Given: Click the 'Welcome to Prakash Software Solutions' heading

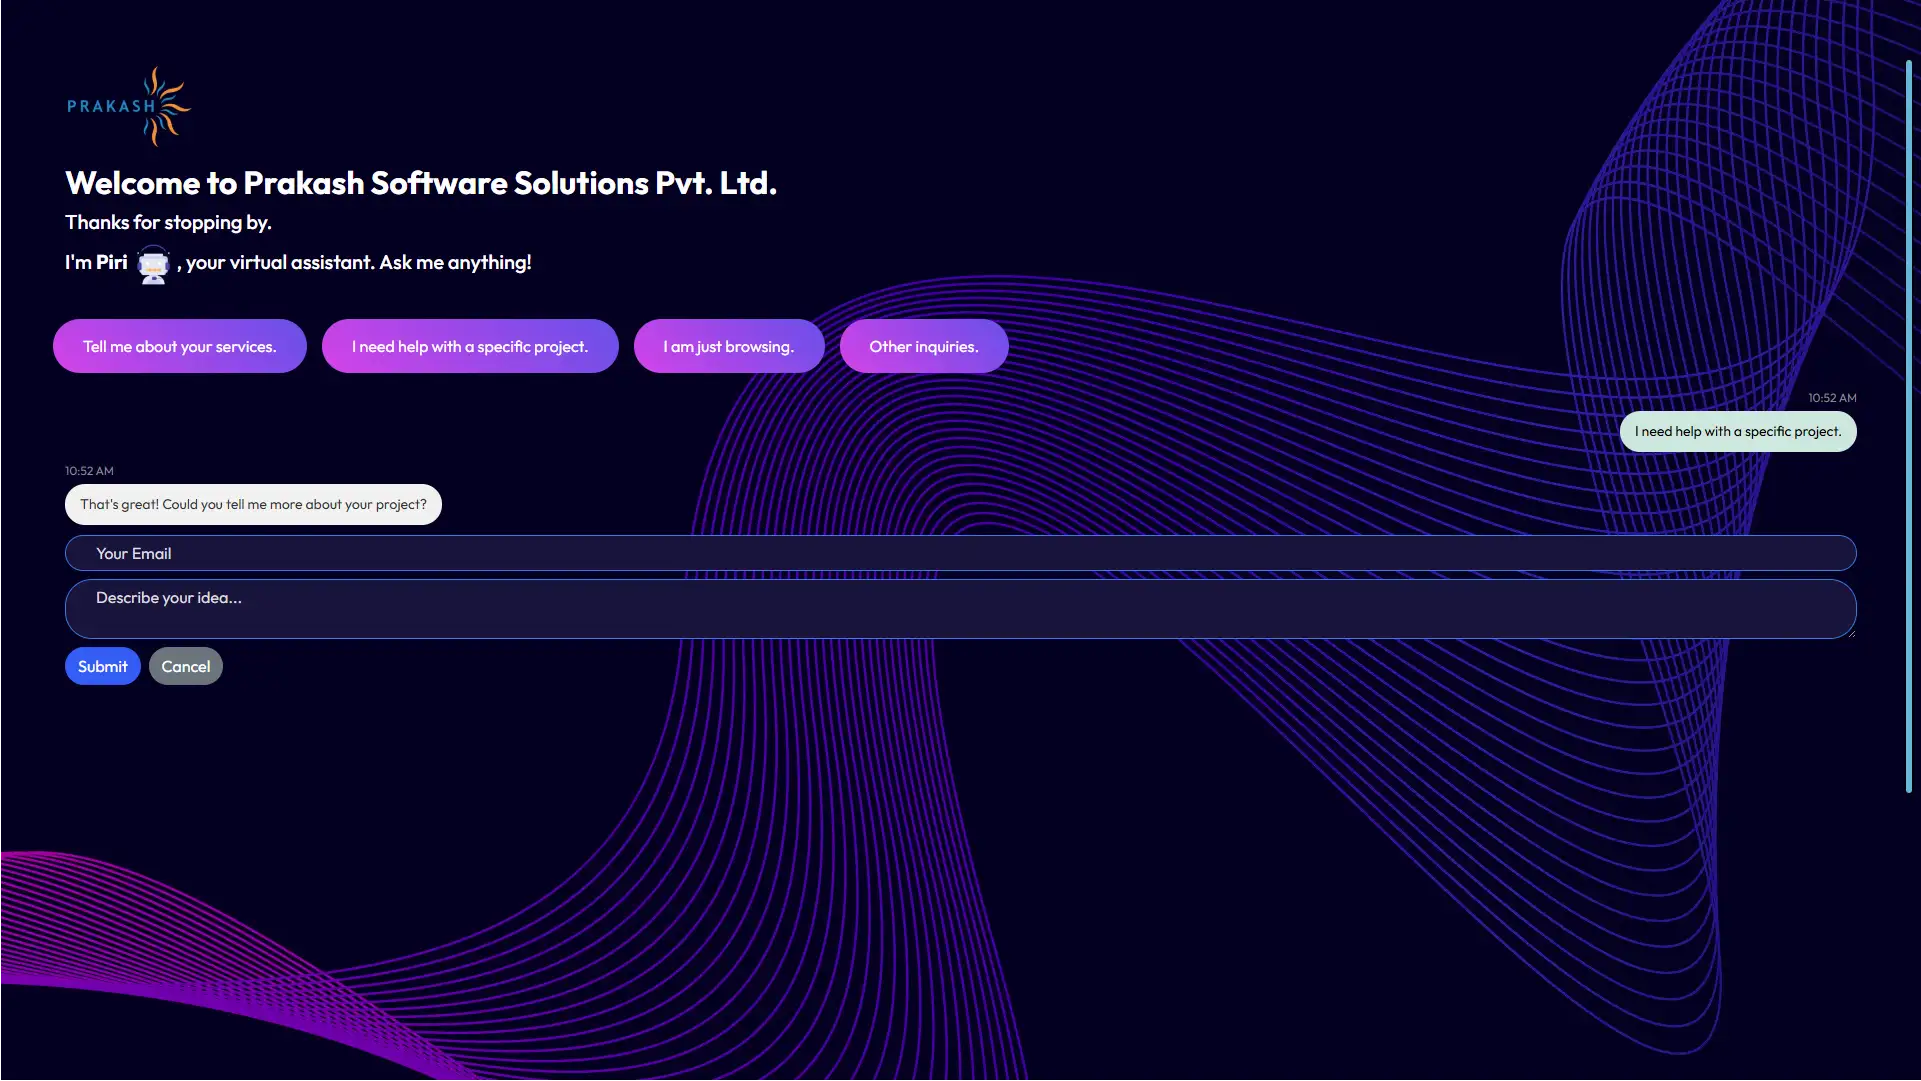Looking at the screenshot, I should coord(421,183).
